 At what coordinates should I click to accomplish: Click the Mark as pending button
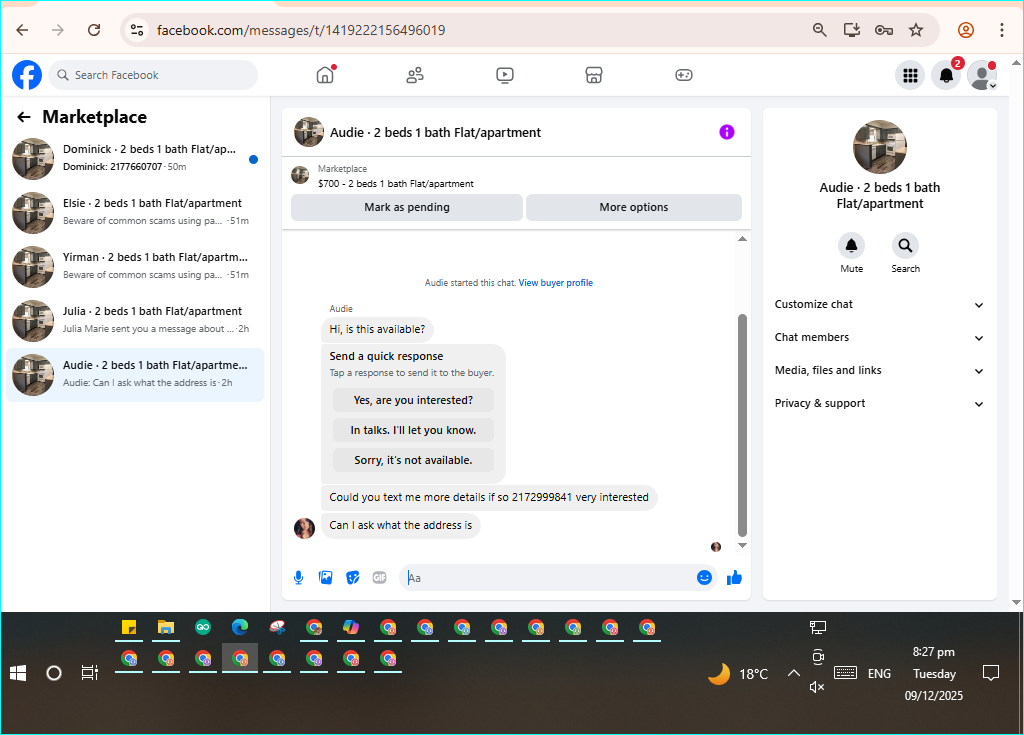[x=407, y=207]
